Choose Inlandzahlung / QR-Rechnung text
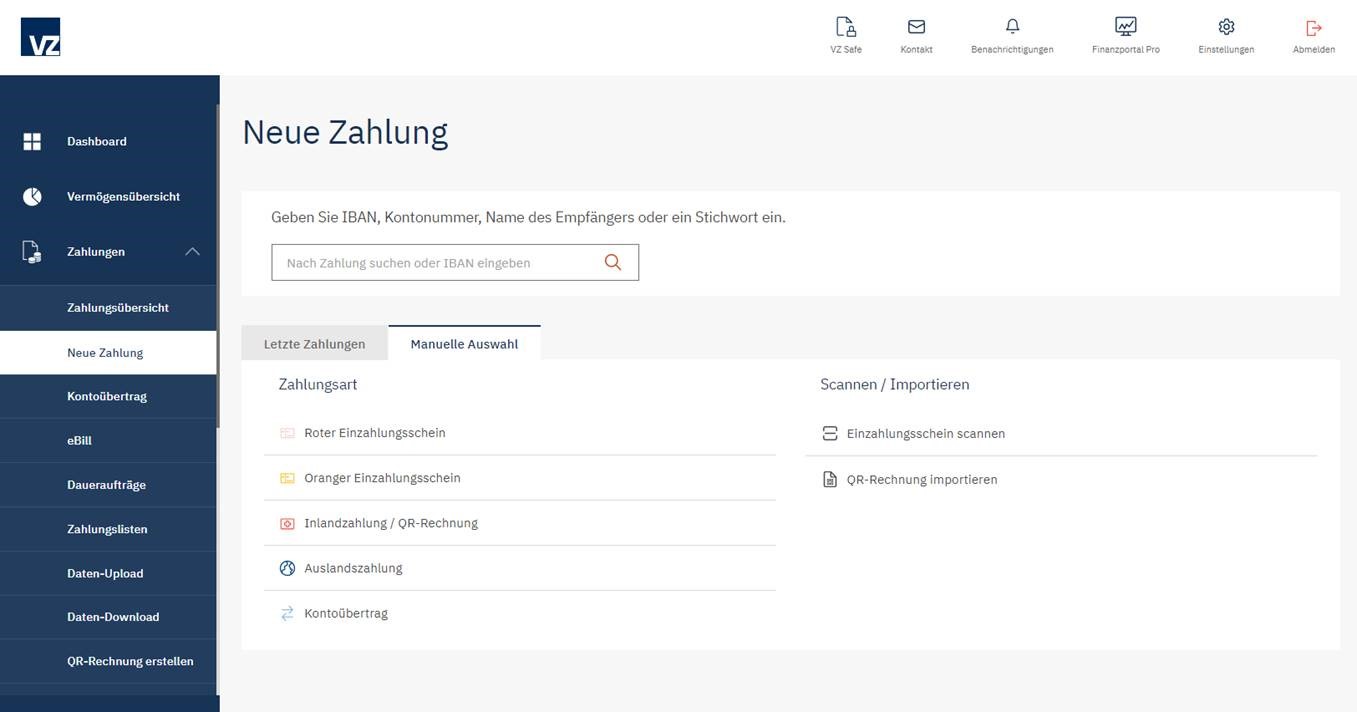 click(391, 523)
